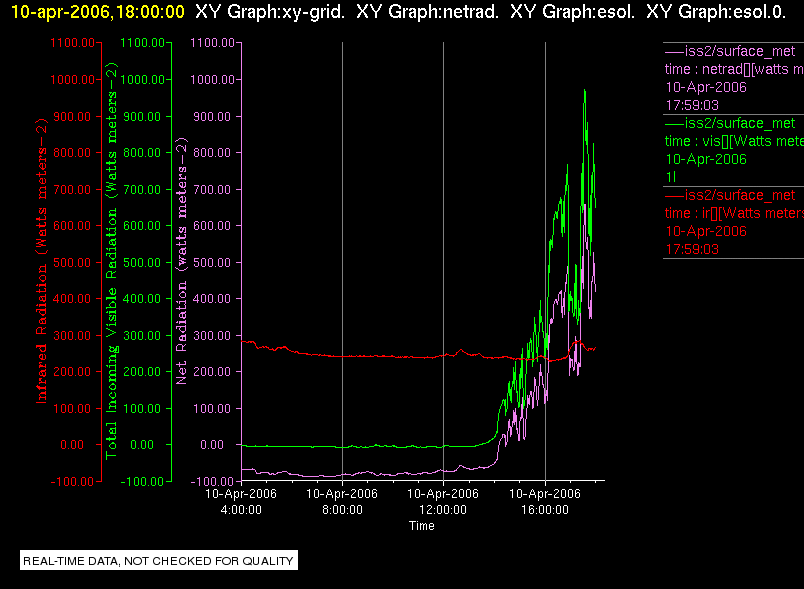Click the green 200.00 visible axis tick
This screenshot has width=804, height=589.
143,372
